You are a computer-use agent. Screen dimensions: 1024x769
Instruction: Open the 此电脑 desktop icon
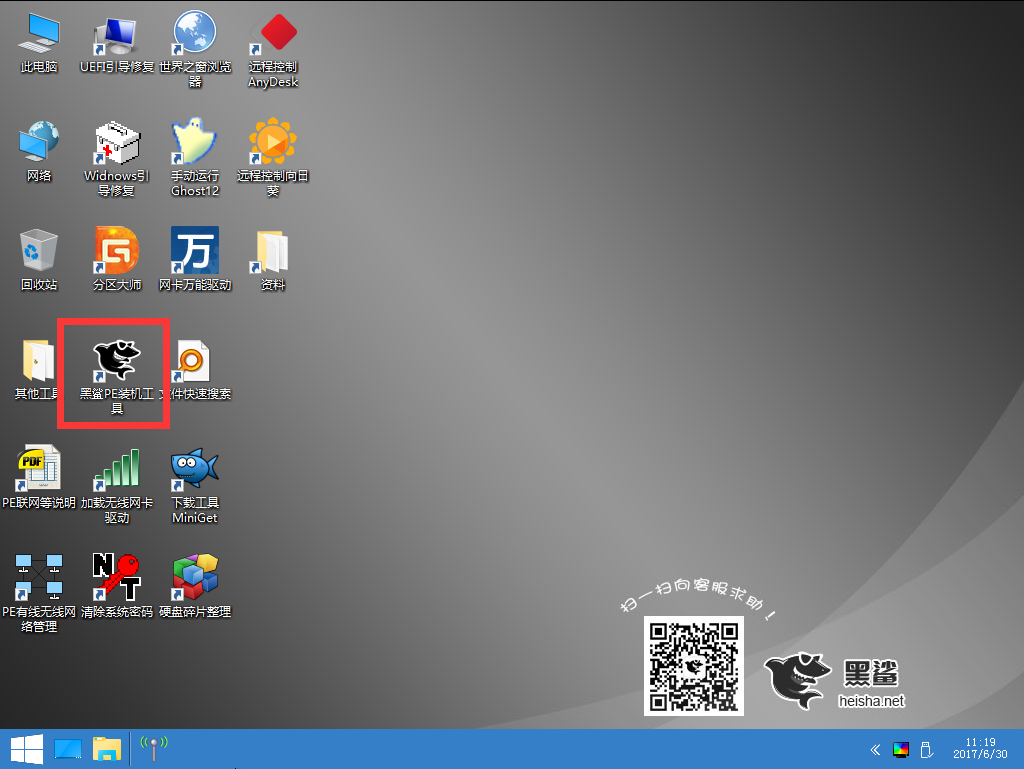point(39,43)
